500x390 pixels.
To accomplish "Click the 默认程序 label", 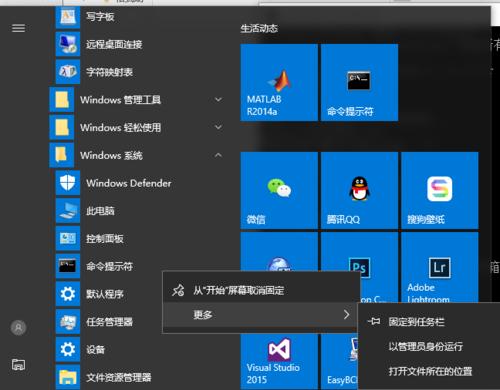I will 105,294.
